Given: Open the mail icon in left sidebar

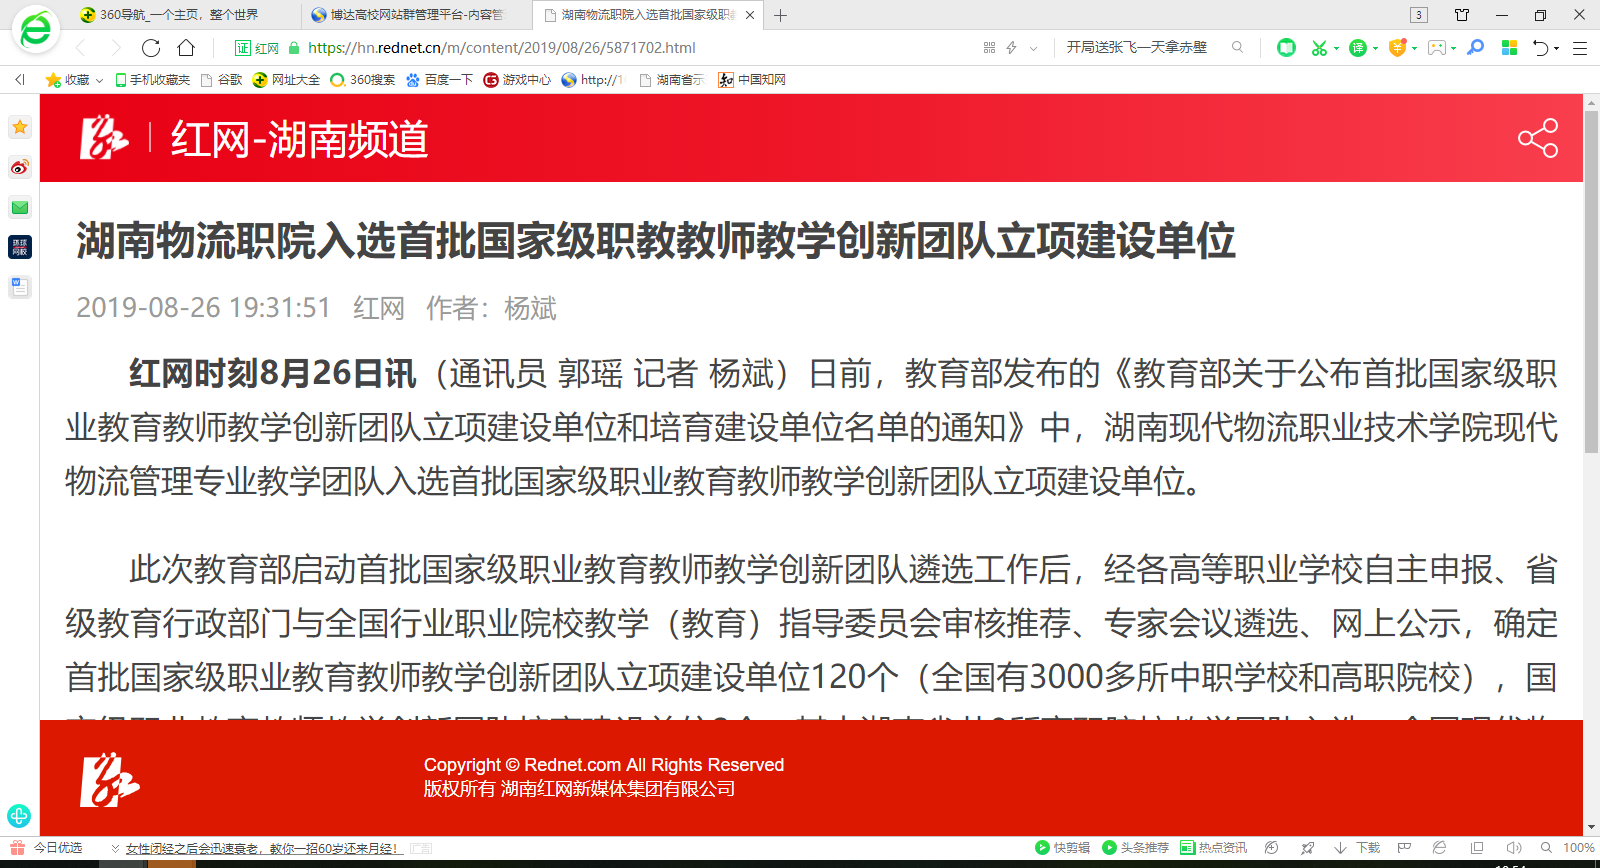Looking at the screenshot, I should (20, 207).
